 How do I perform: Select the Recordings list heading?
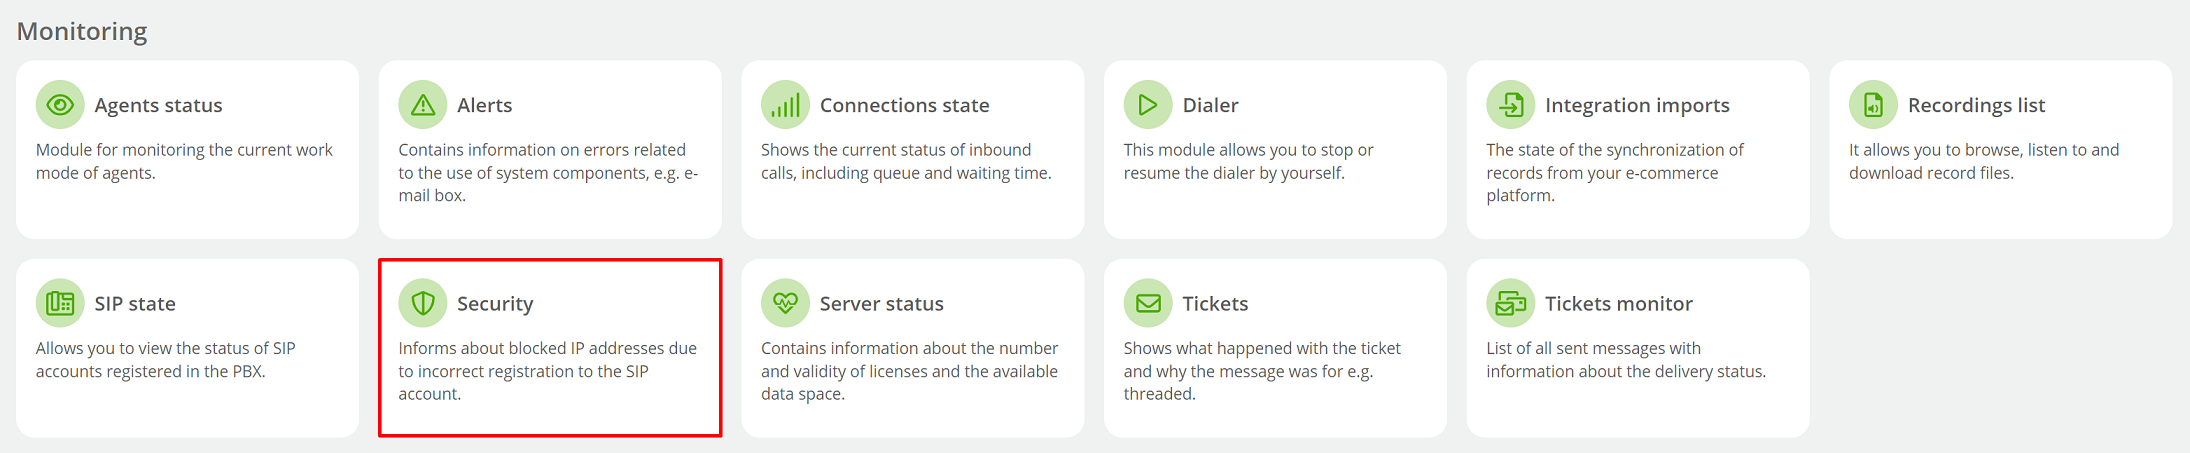(1976, 105)
